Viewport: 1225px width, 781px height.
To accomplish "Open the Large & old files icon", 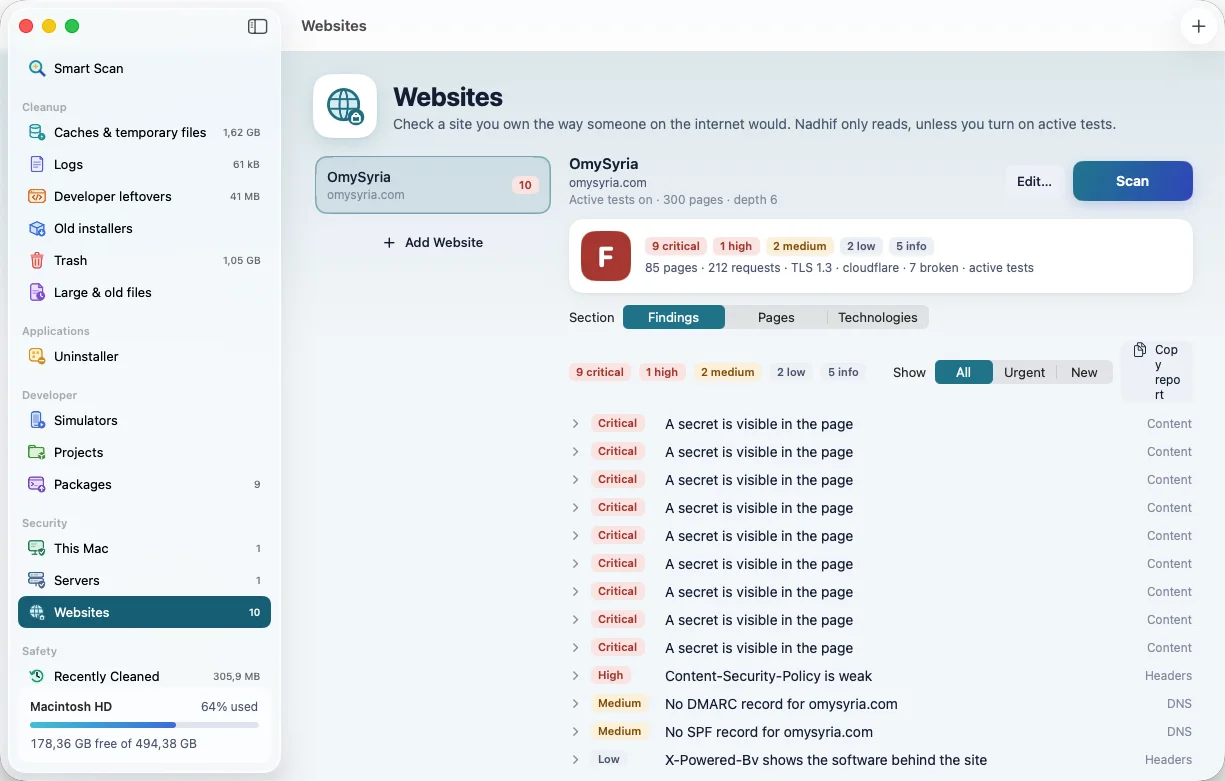I will click(37, 292).
